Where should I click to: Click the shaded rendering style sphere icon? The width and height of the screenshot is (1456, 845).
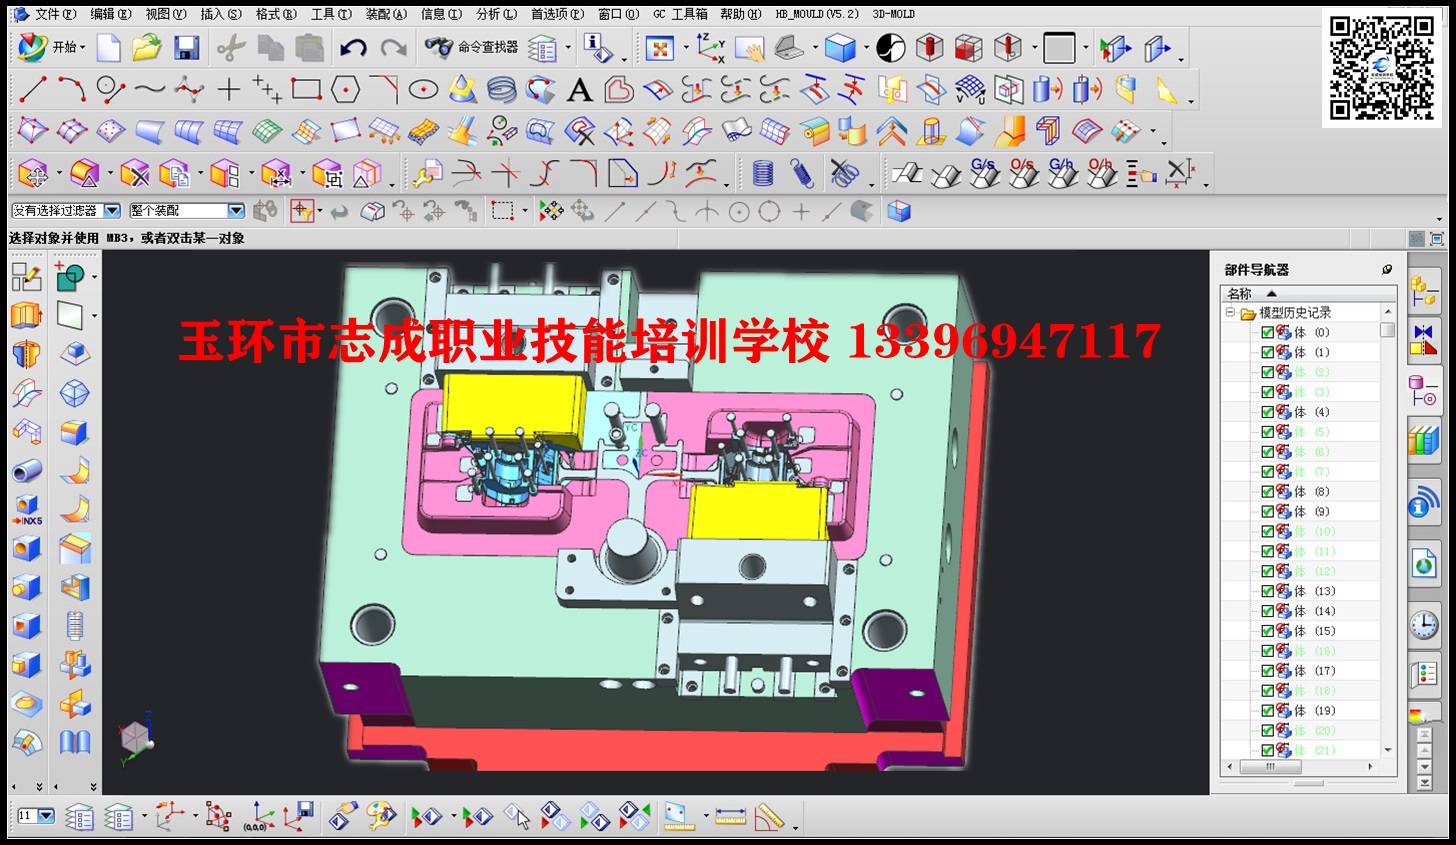point(890,47)
